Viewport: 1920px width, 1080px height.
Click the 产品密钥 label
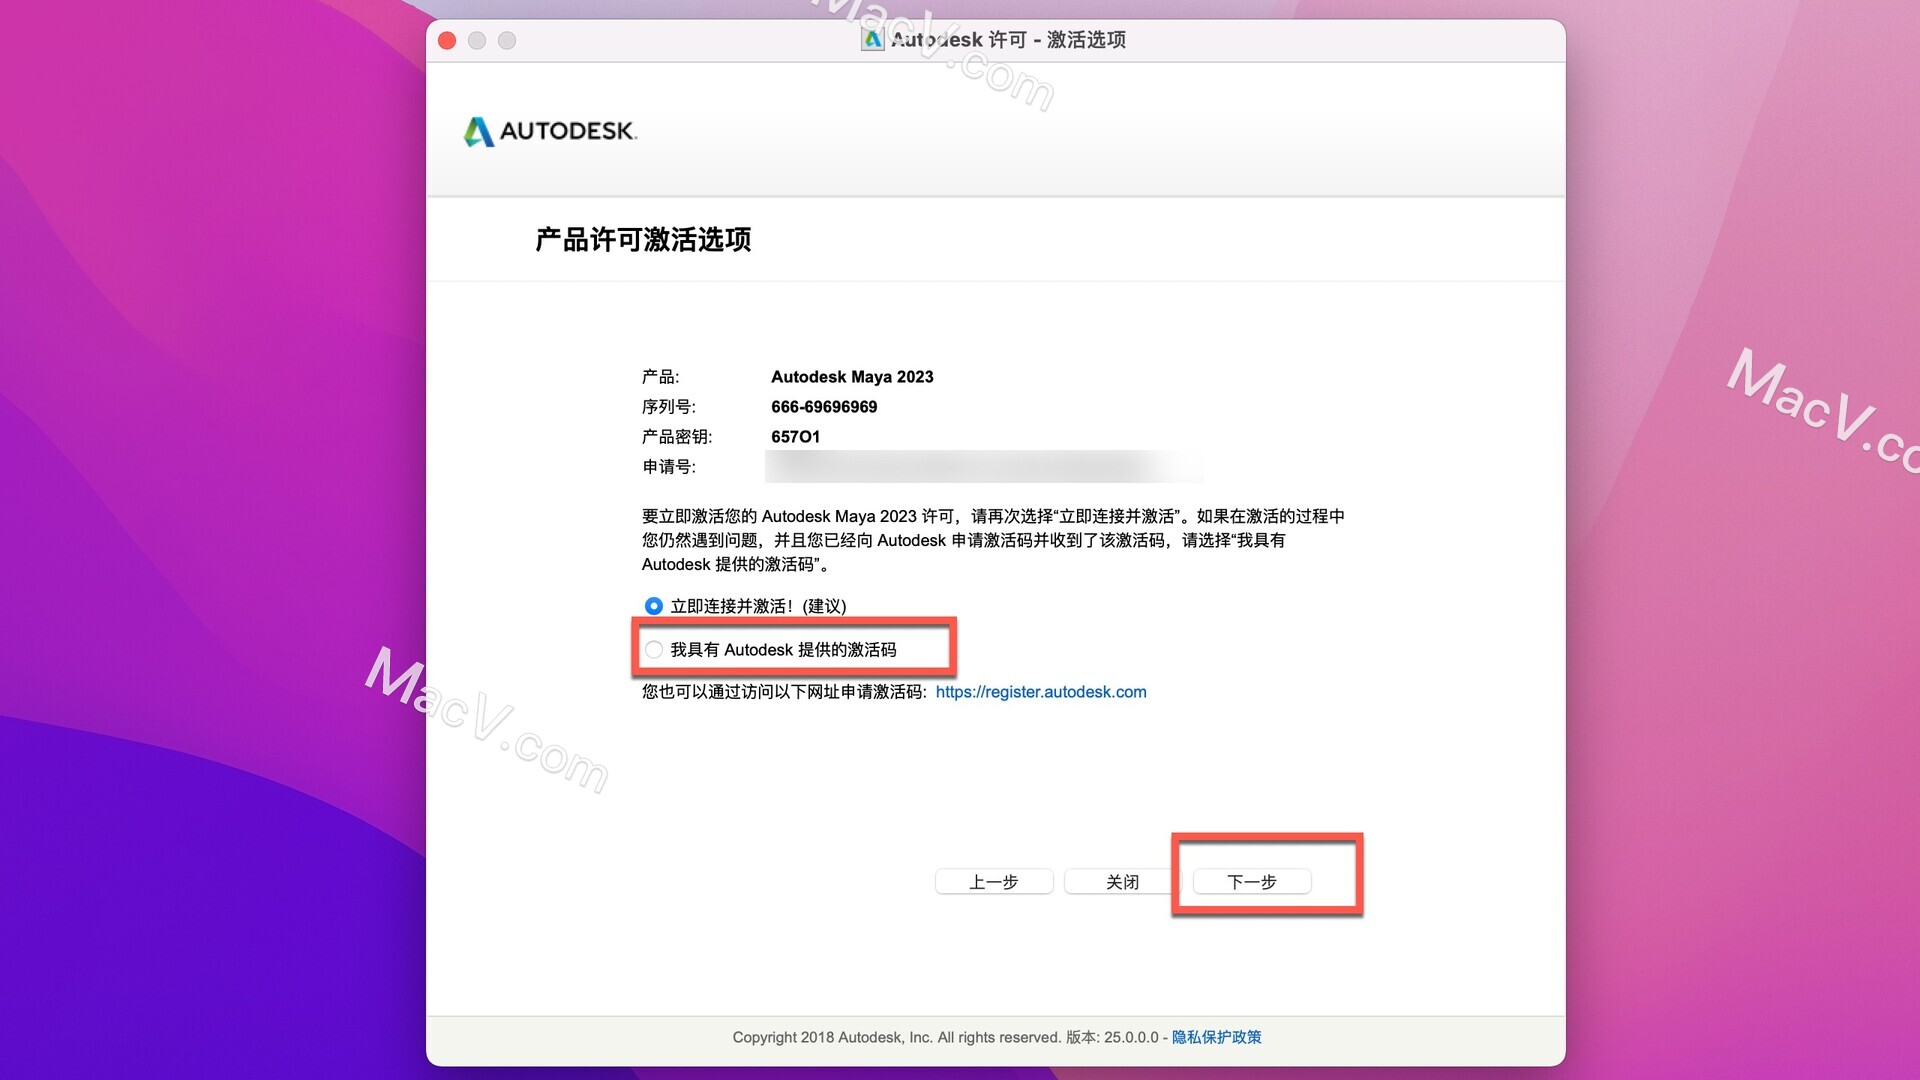click(x=677, y=437)
